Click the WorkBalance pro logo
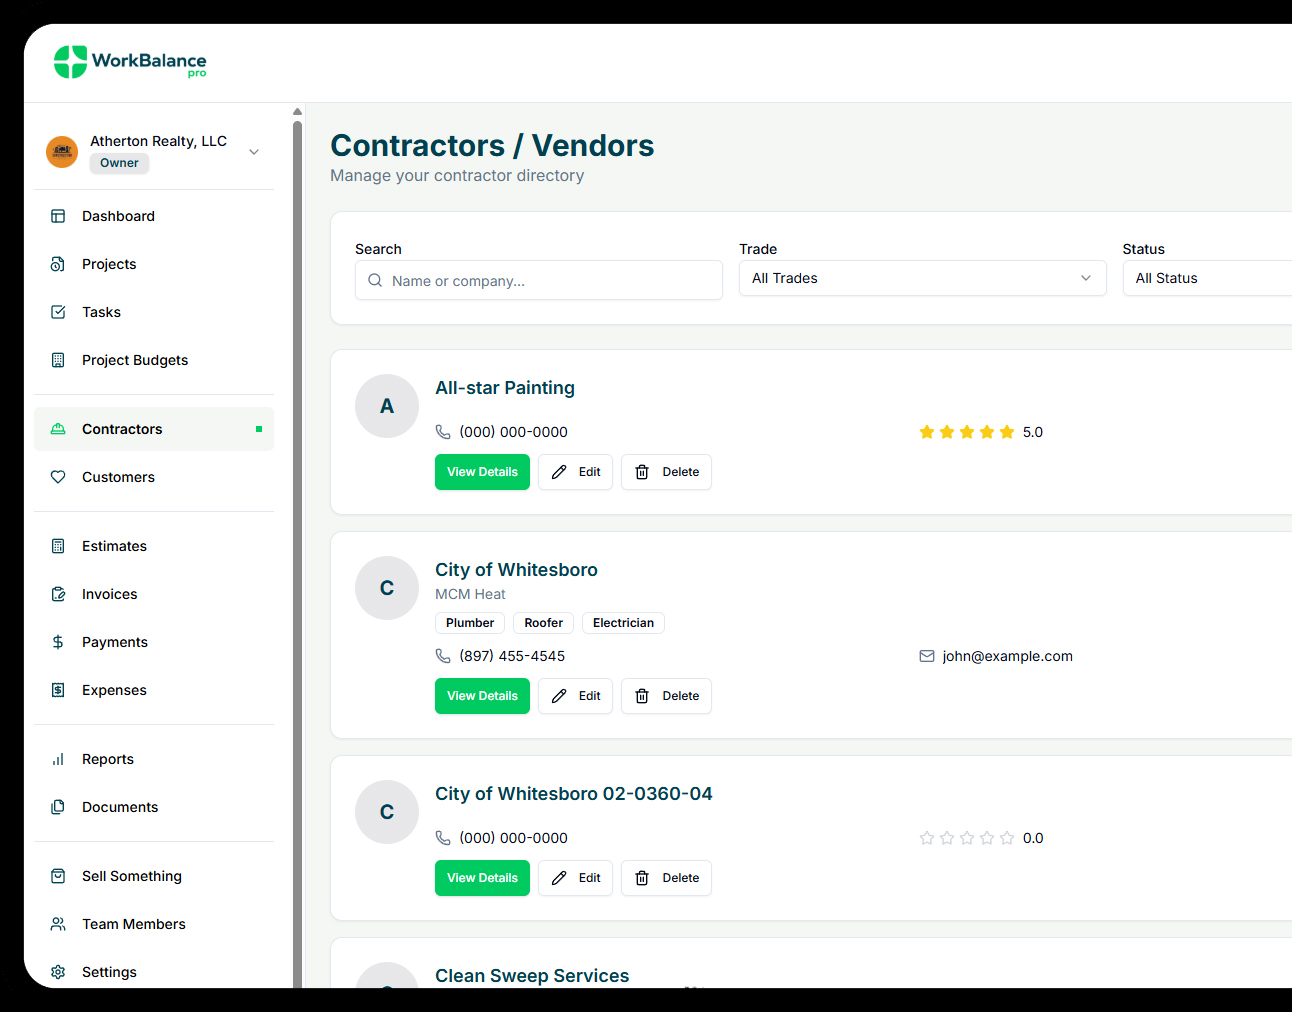1292x1012 pixels. pos(130,62)
